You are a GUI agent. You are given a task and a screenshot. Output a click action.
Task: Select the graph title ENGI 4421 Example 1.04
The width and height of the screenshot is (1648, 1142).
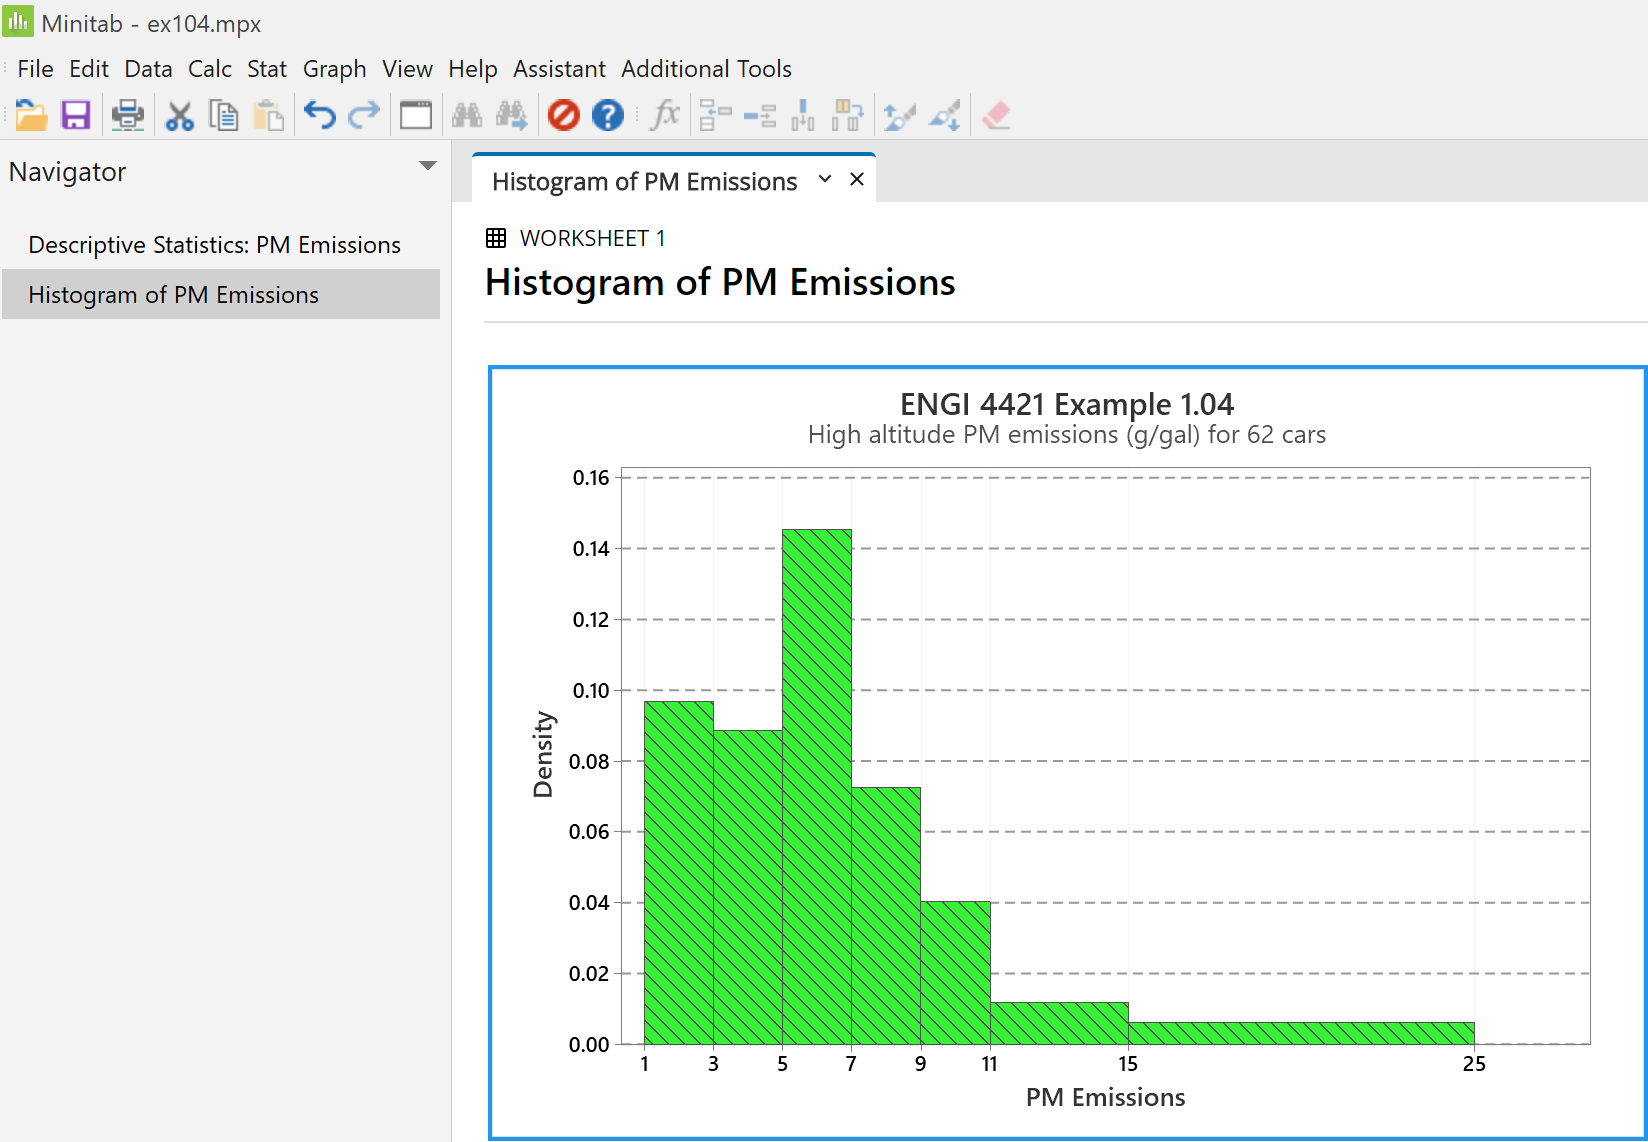[x=1067, y=404]
